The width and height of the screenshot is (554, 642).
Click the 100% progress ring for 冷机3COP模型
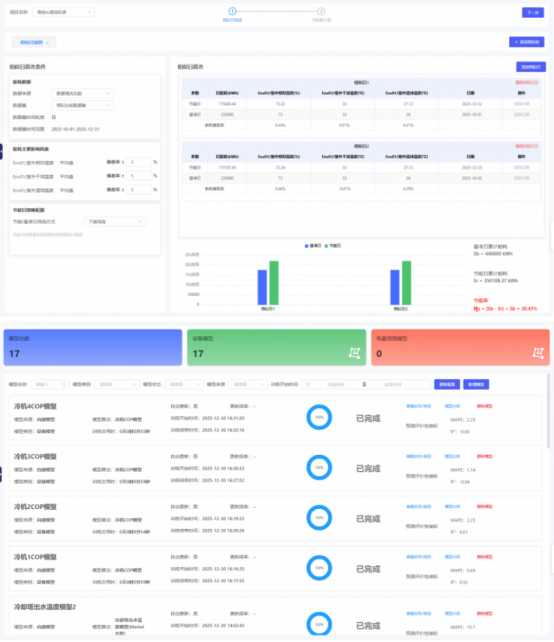click(319, 468)
